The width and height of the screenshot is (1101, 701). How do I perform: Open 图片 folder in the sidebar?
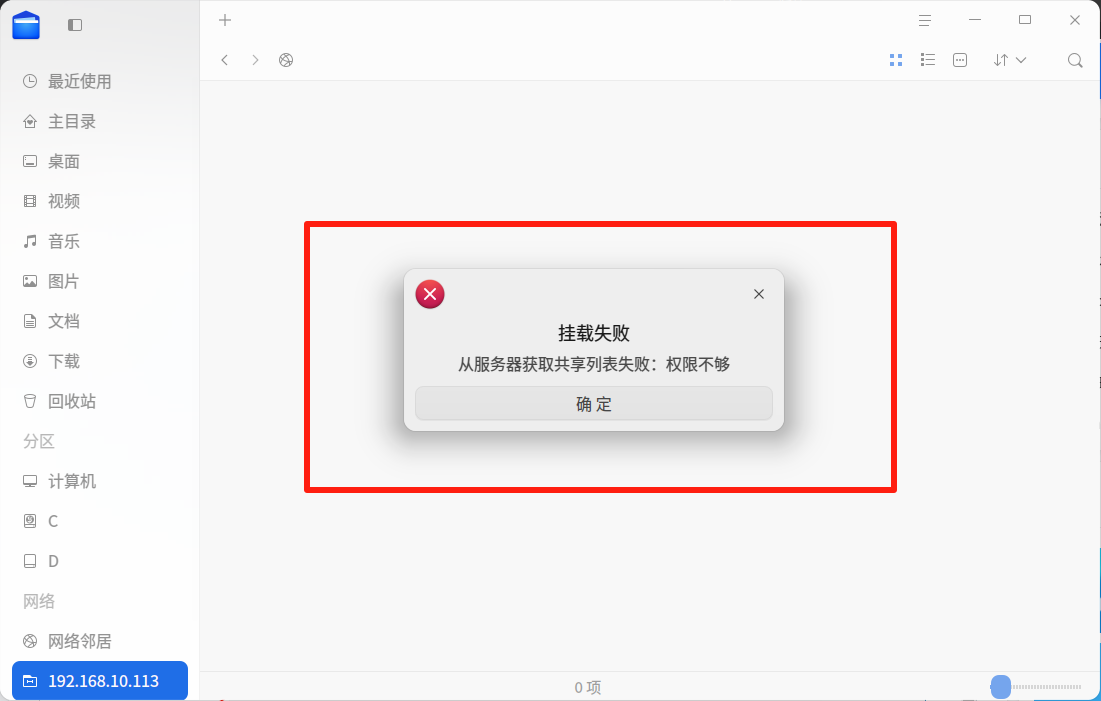[100, 282]
